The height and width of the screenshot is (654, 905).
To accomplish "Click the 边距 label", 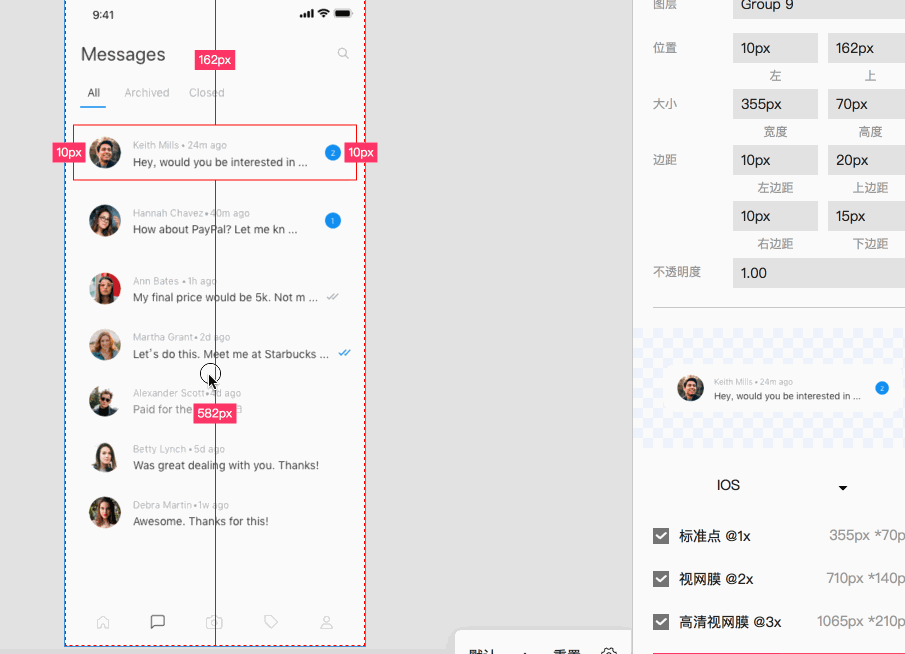I will coord(664,160).
